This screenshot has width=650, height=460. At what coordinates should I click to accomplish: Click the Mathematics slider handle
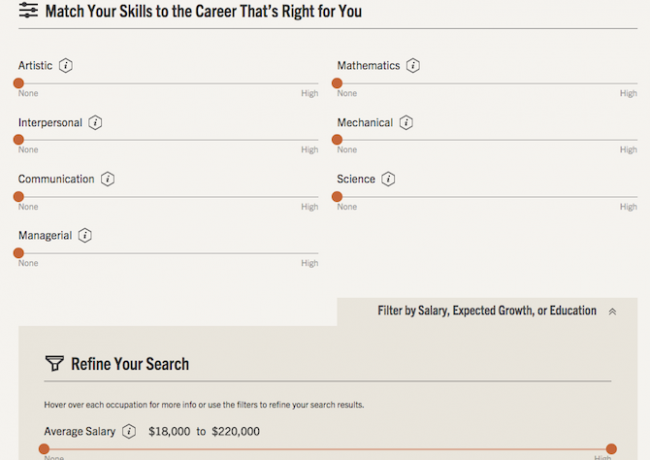pyautogui.click(x=337, y=83)
